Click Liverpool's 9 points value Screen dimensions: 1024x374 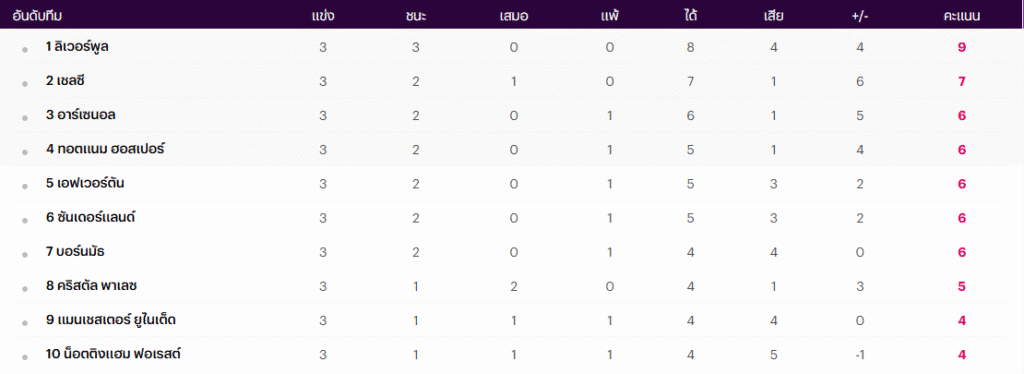coord(961,47)
